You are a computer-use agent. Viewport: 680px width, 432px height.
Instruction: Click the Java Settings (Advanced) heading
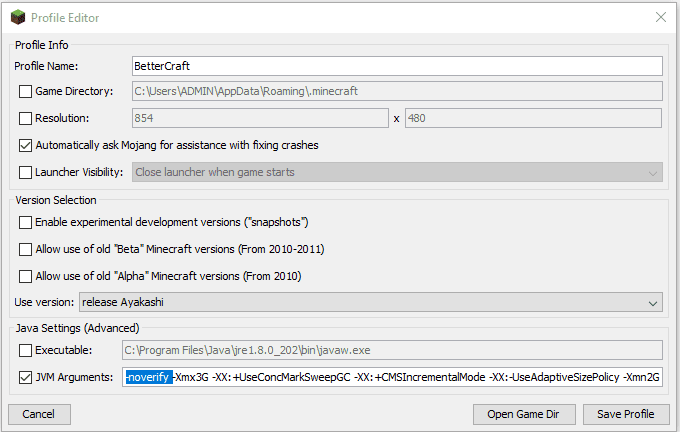pos(78,328)
